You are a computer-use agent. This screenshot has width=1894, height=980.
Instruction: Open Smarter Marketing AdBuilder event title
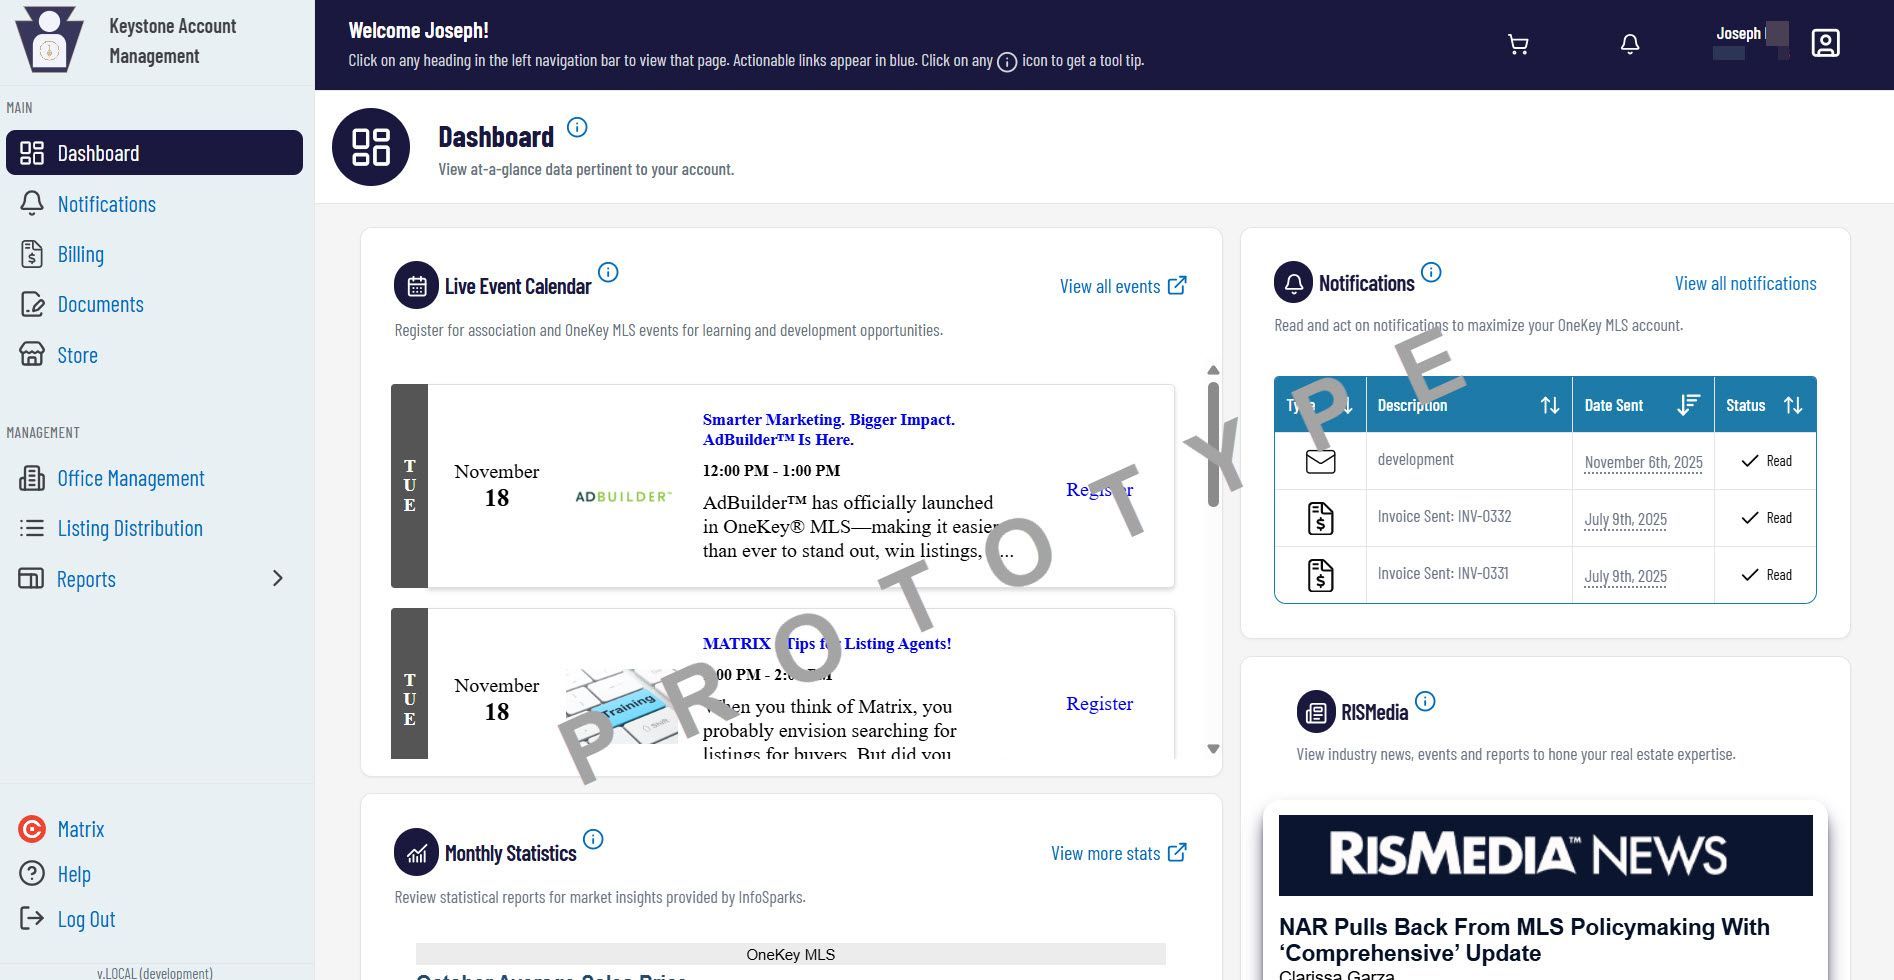(x=829, y=429)
